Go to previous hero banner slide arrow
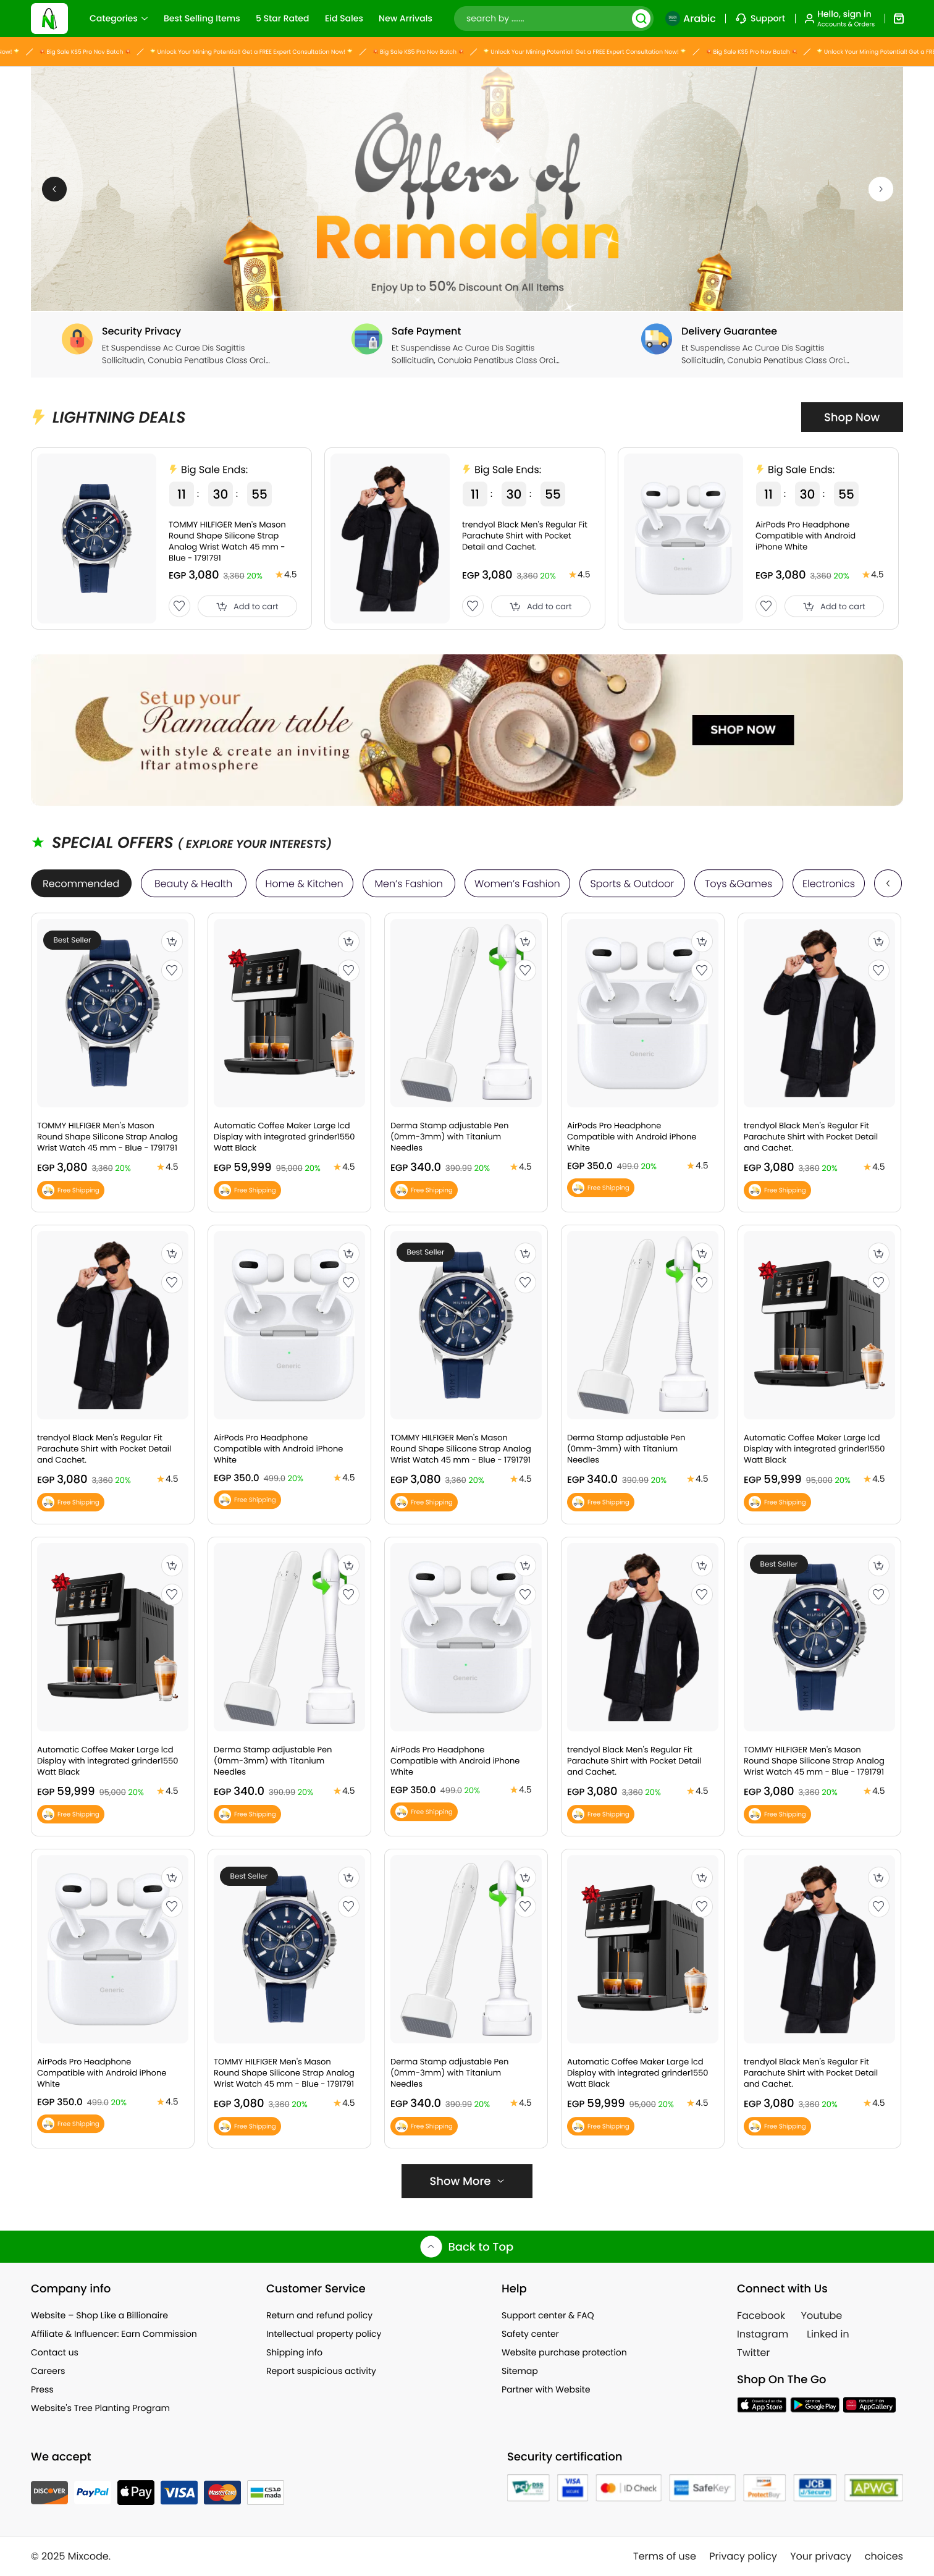This screenshot has width=934, height=2576. 54,188
